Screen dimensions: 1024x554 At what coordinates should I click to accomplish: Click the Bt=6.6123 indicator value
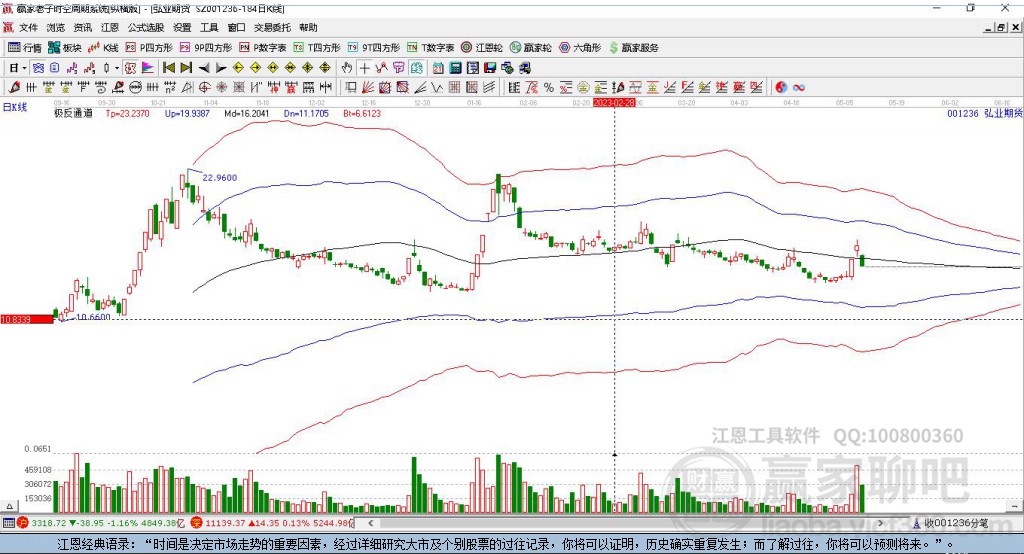[362, 113]
